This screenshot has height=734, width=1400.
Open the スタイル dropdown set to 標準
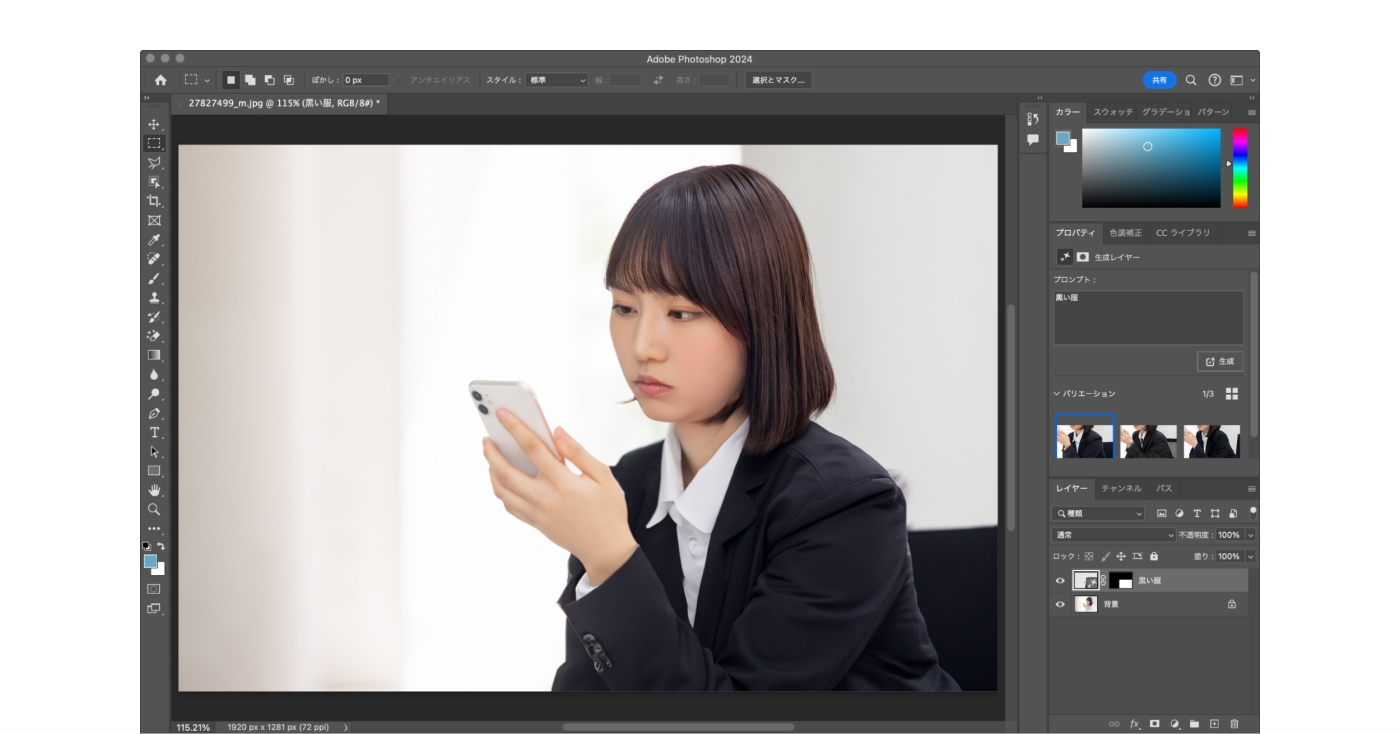tap(557, 80)
